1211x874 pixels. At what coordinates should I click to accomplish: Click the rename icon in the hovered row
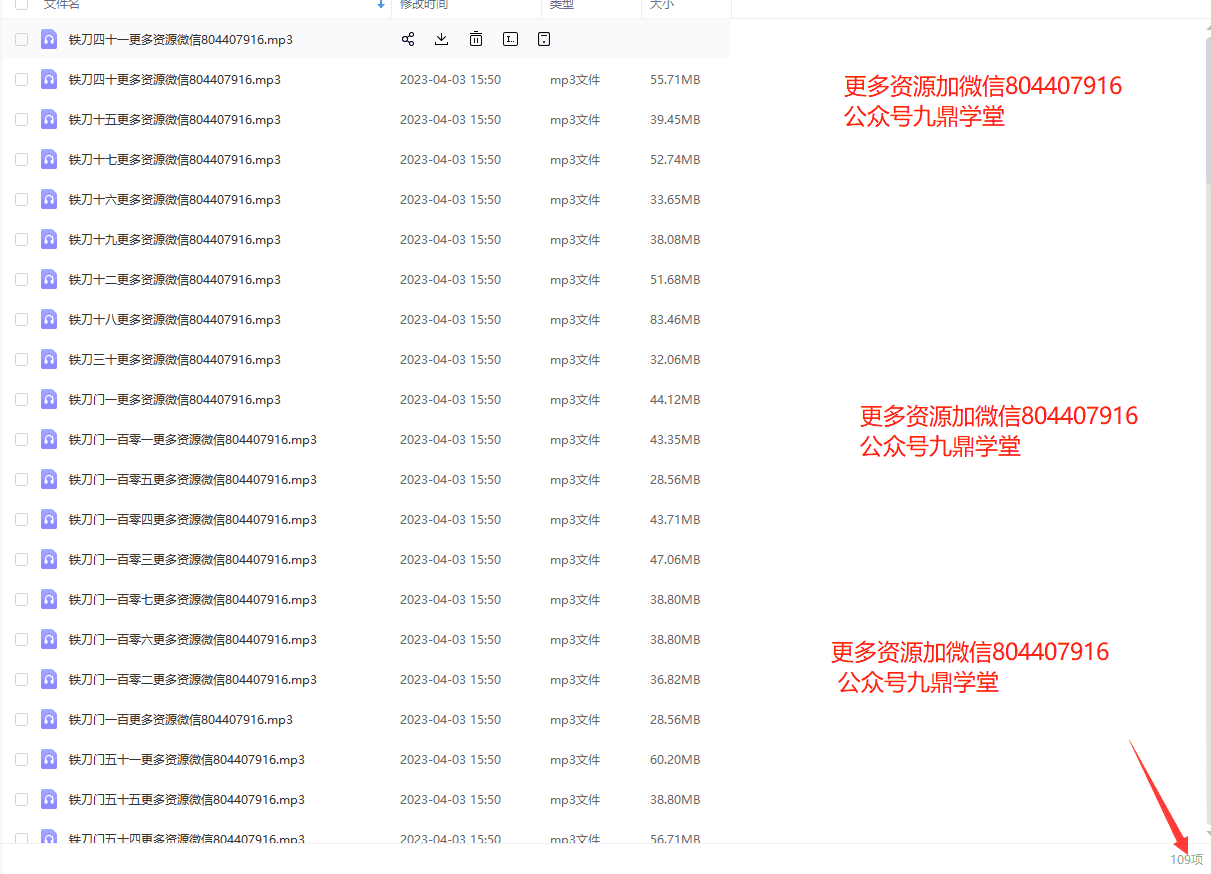point(510,39)
